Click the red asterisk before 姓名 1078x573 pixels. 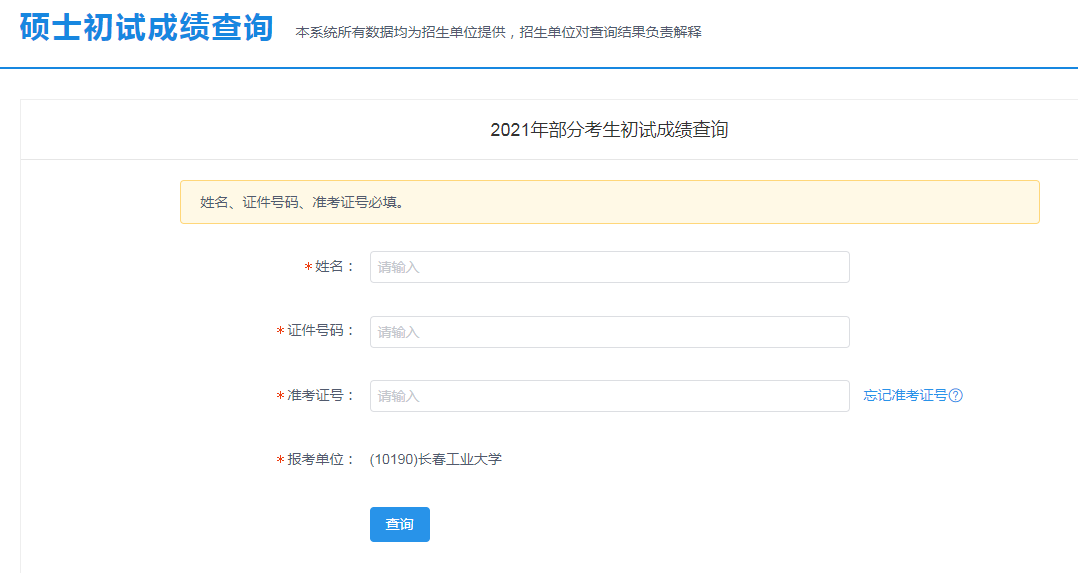click(308, 267)
